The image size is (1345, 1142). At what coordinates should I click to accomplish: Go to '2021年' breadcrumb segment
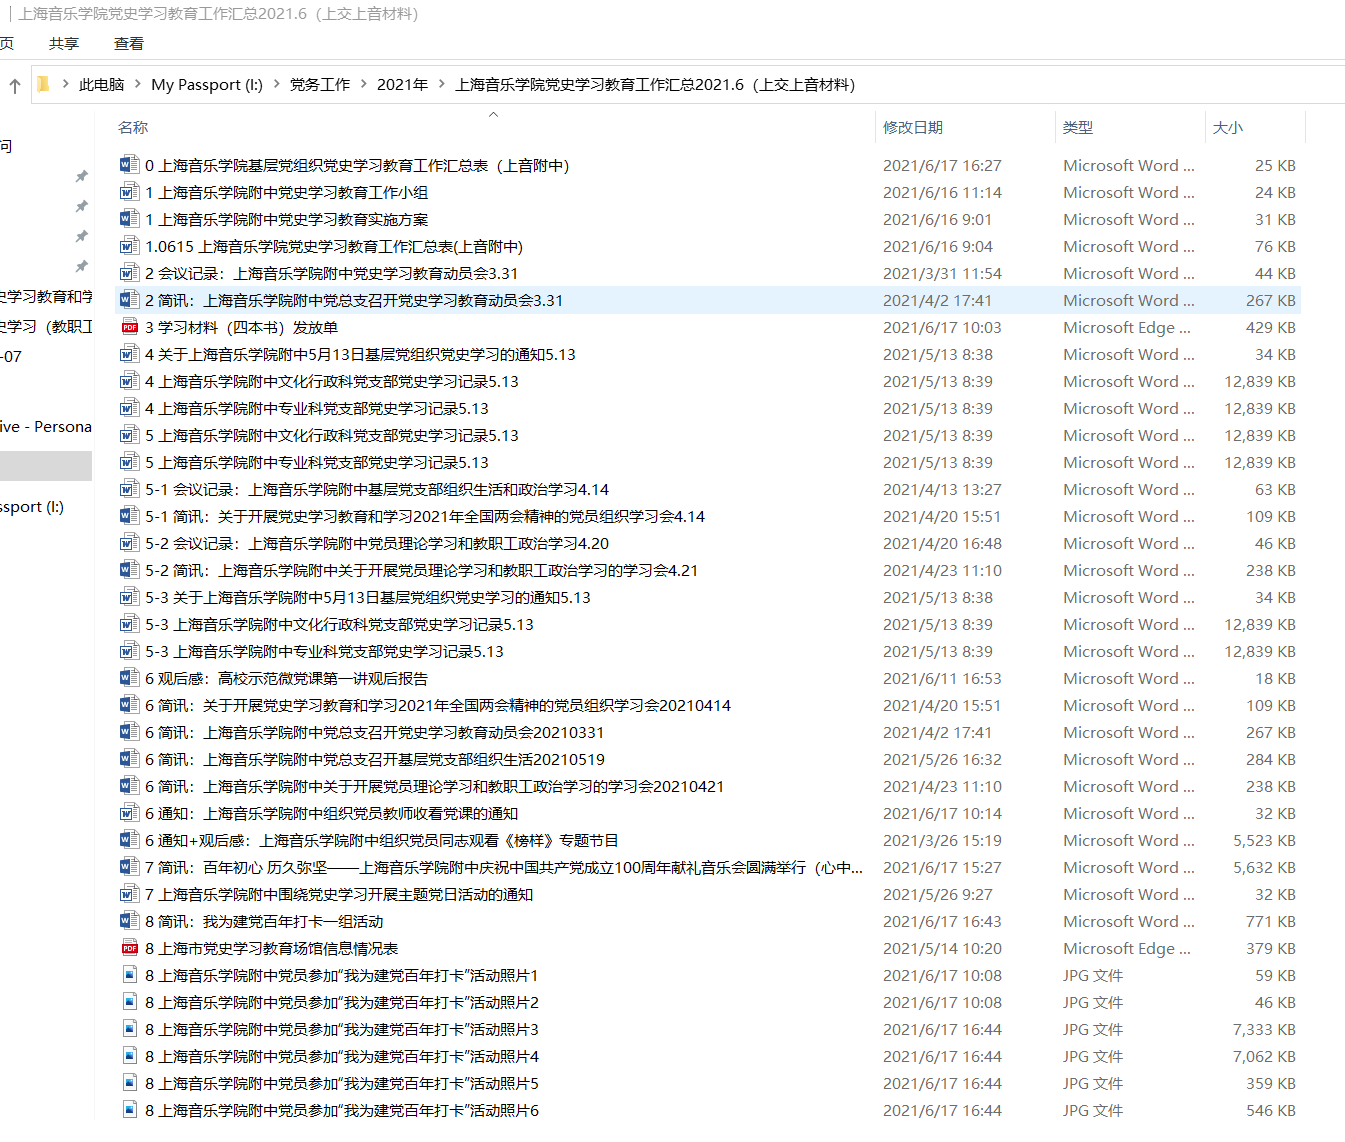tap(402, 85)
